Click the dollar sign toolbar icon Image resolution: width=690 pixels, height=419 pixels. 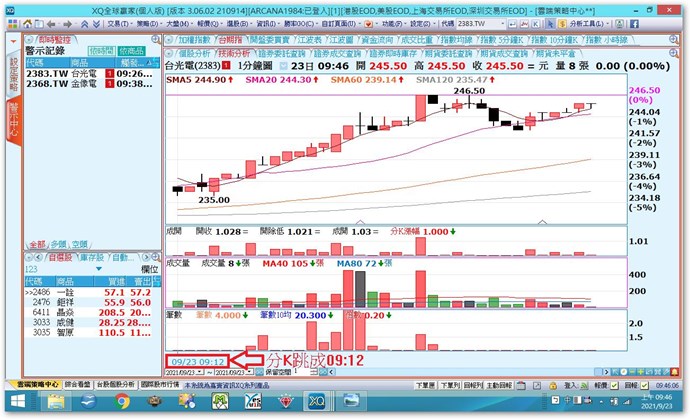pyautogui.click(x=562, y=24)
